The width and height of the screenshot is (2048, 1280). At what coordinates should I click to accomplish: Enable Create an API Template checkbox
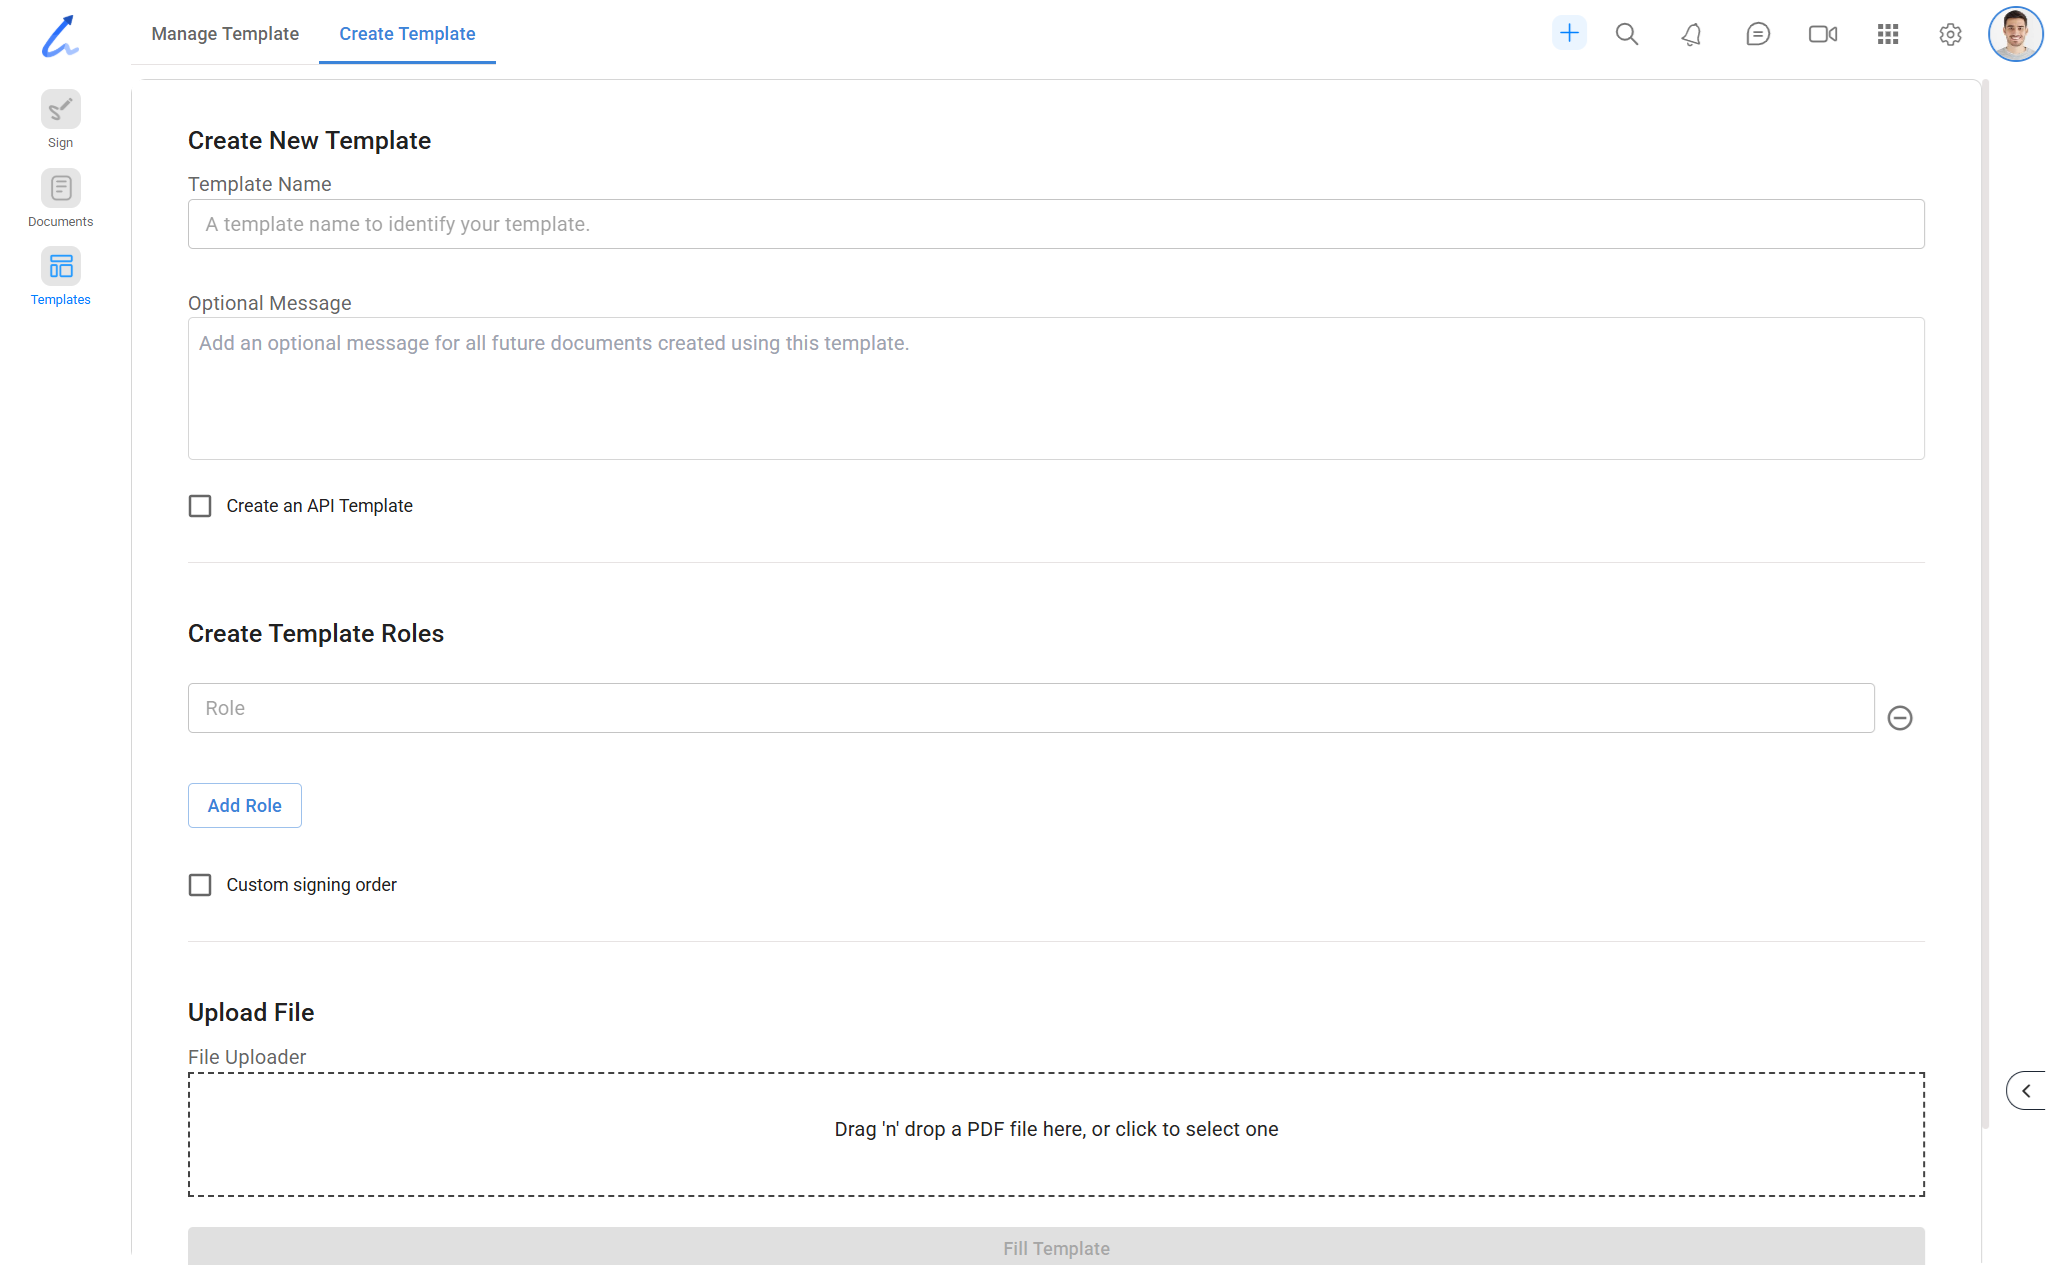click(x=200, y=506)
